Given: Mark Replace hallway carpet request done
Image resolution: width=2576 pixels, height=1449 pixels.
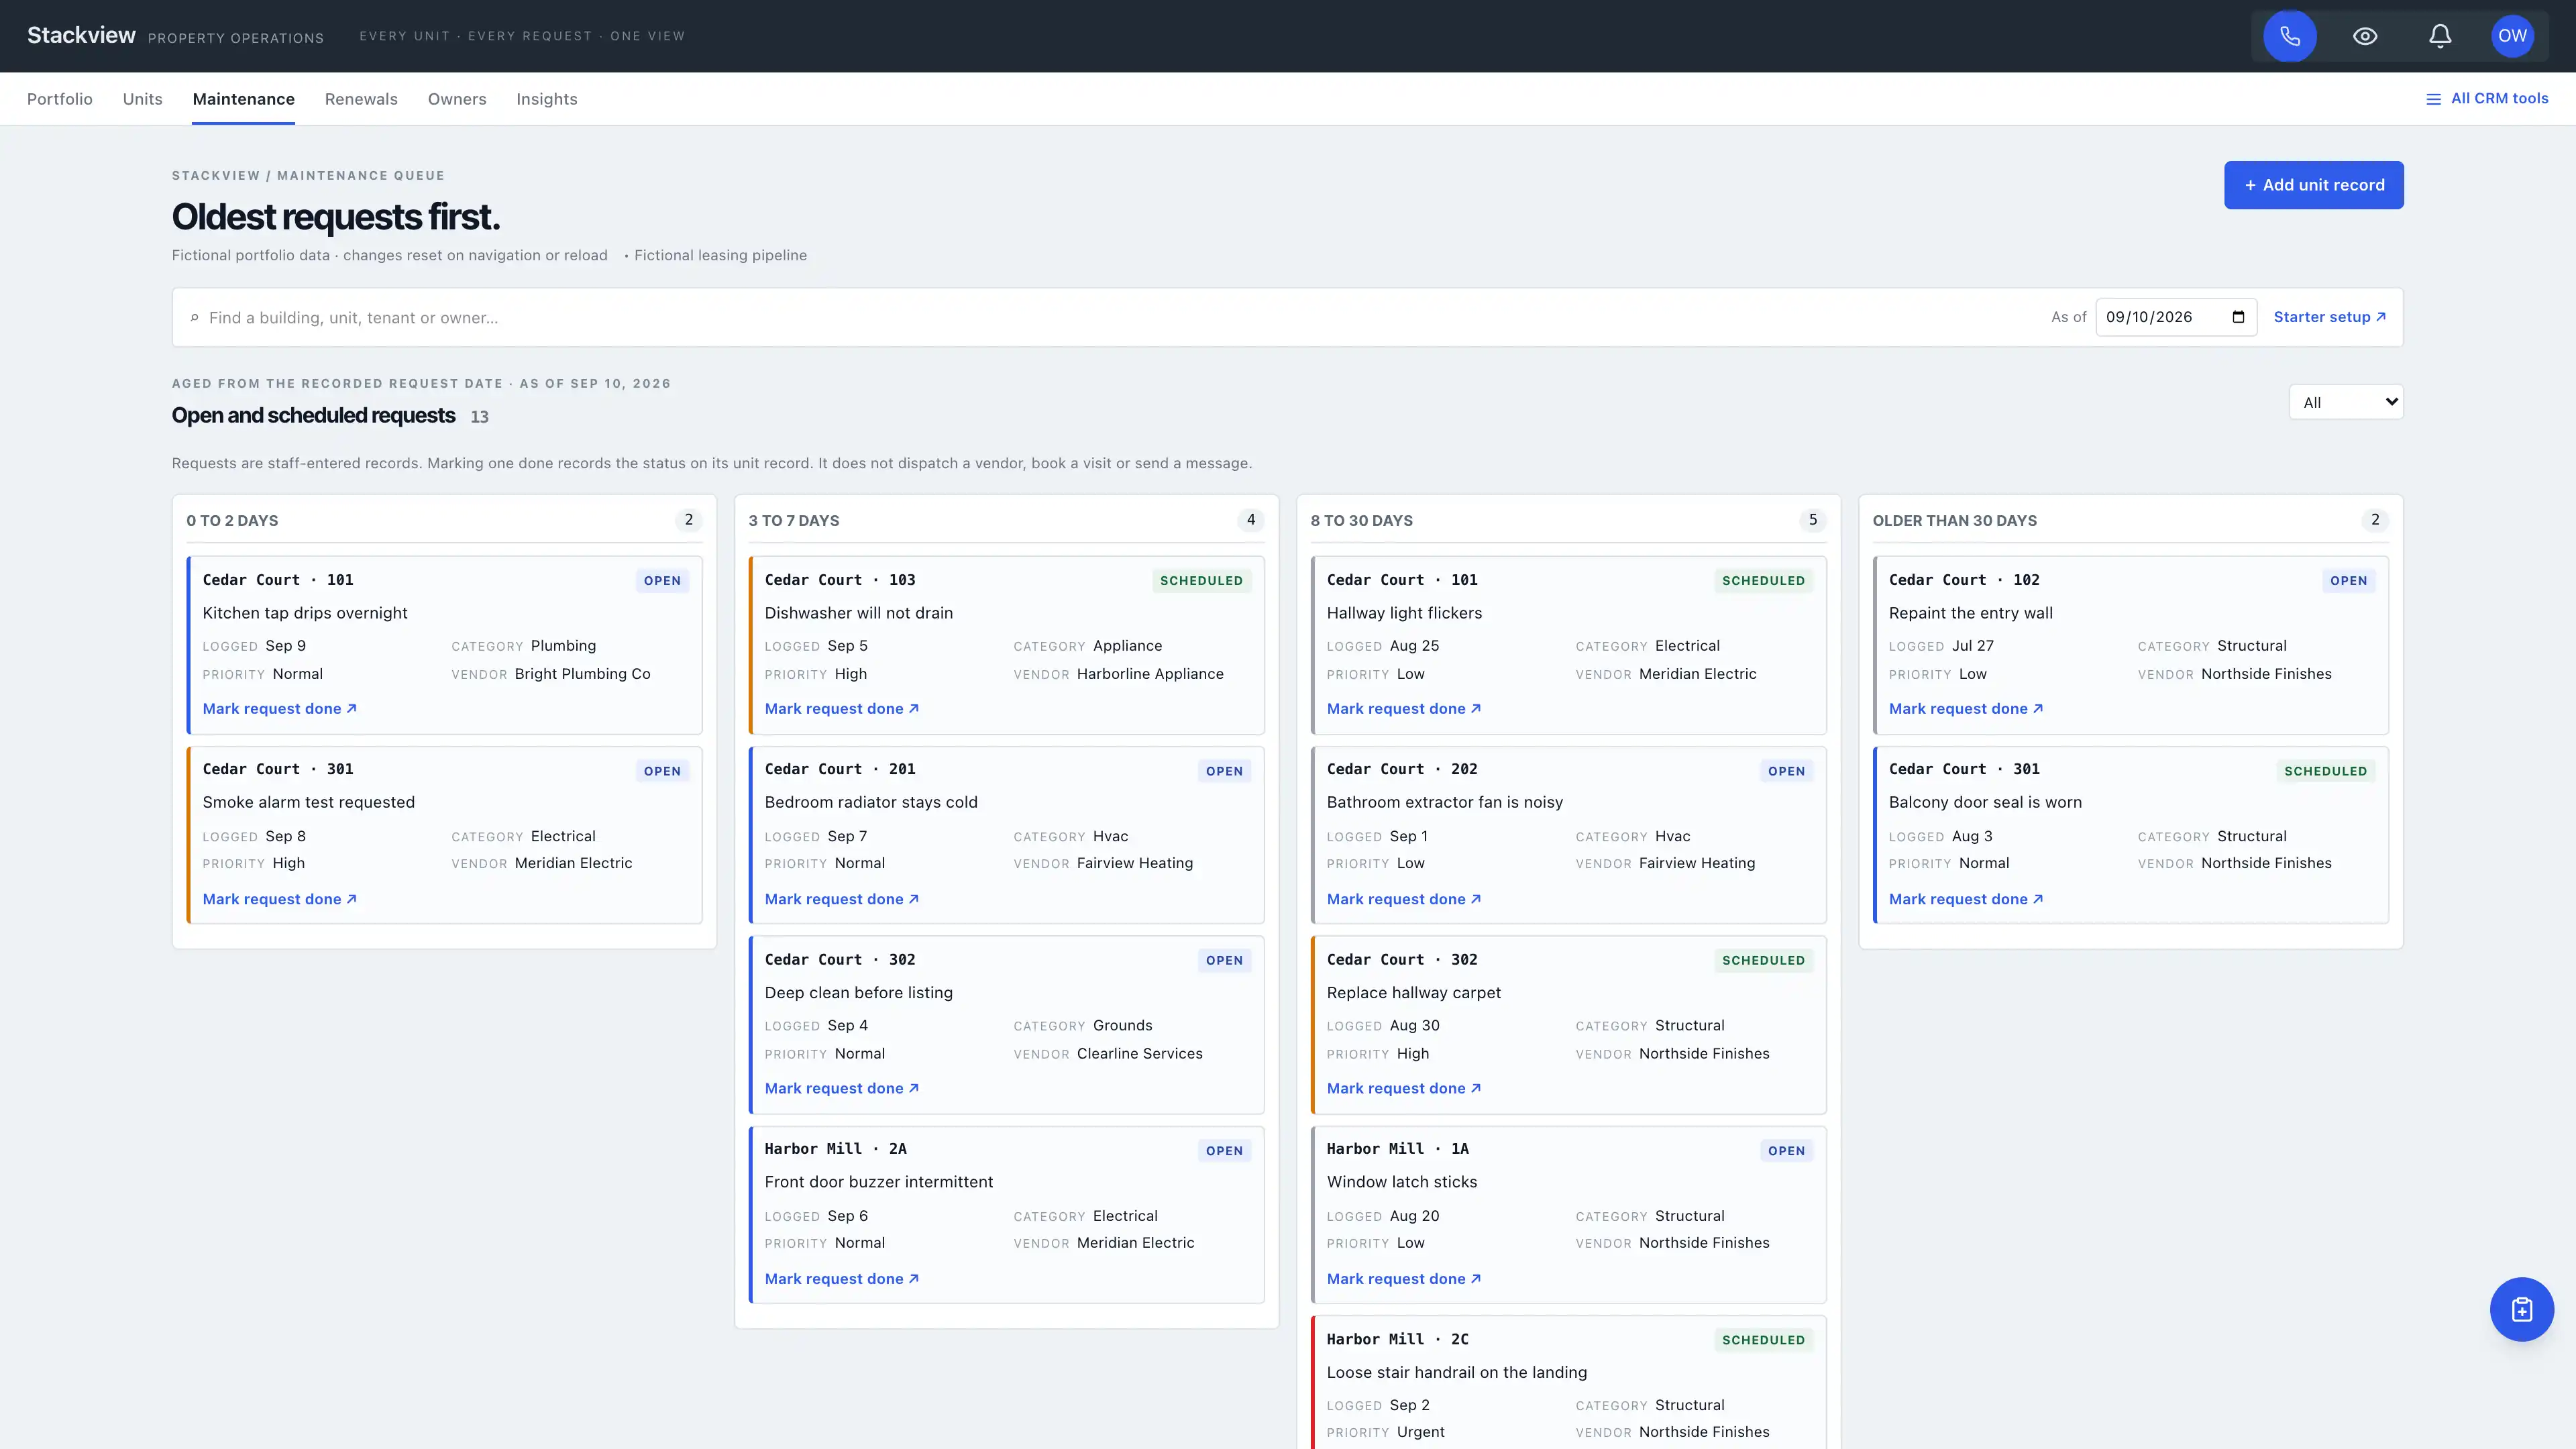Looking at the screenshot, I should click(x=1404, y=1088).
